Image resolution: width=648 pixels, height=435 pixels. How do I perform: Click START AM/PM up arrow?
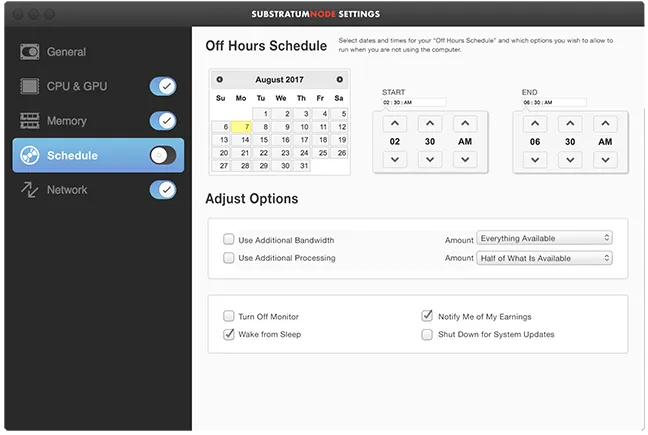[465, 124]
